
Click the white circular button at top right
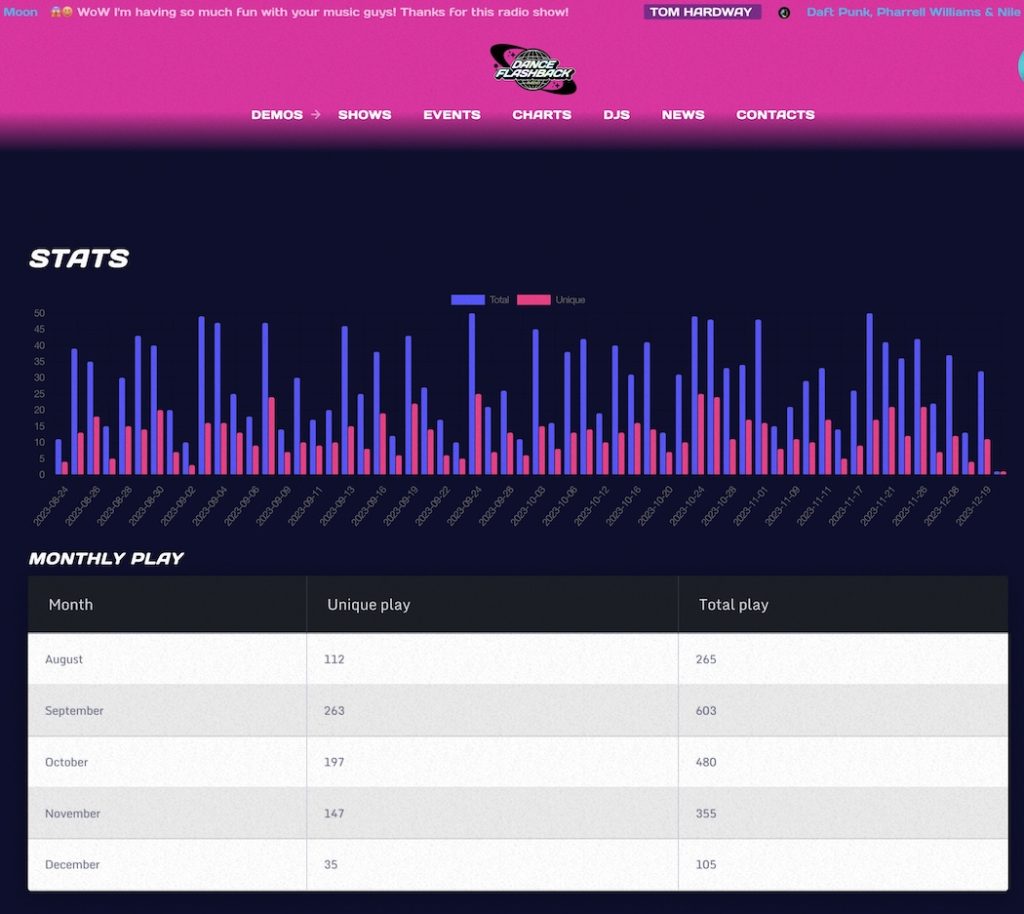[1019, 68]
